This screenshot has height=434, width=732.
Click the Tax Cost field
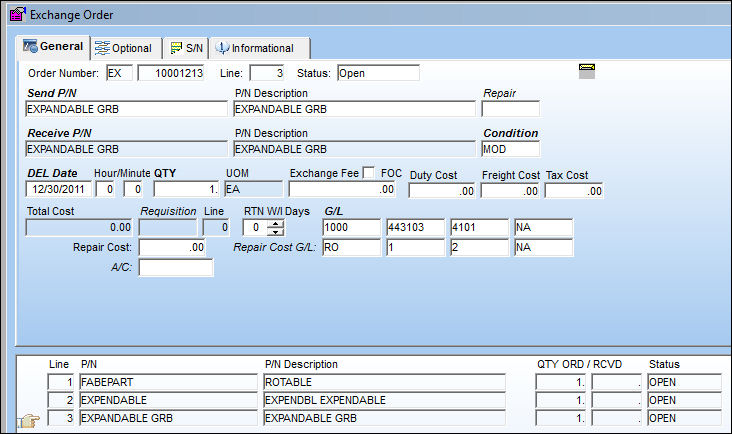[574, 191]
